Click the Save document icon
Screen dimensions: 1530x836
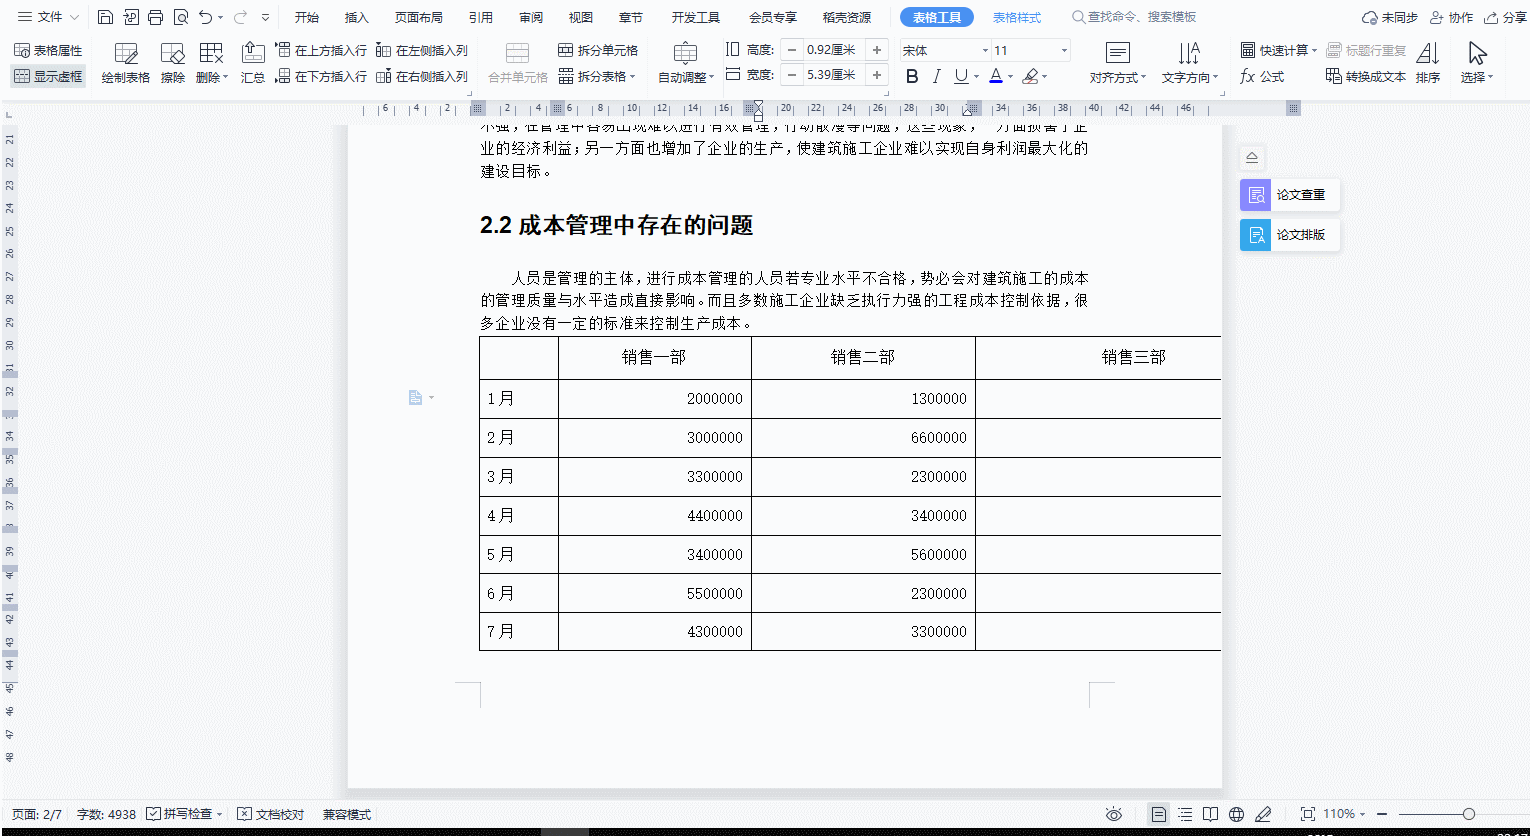[105, 17]
